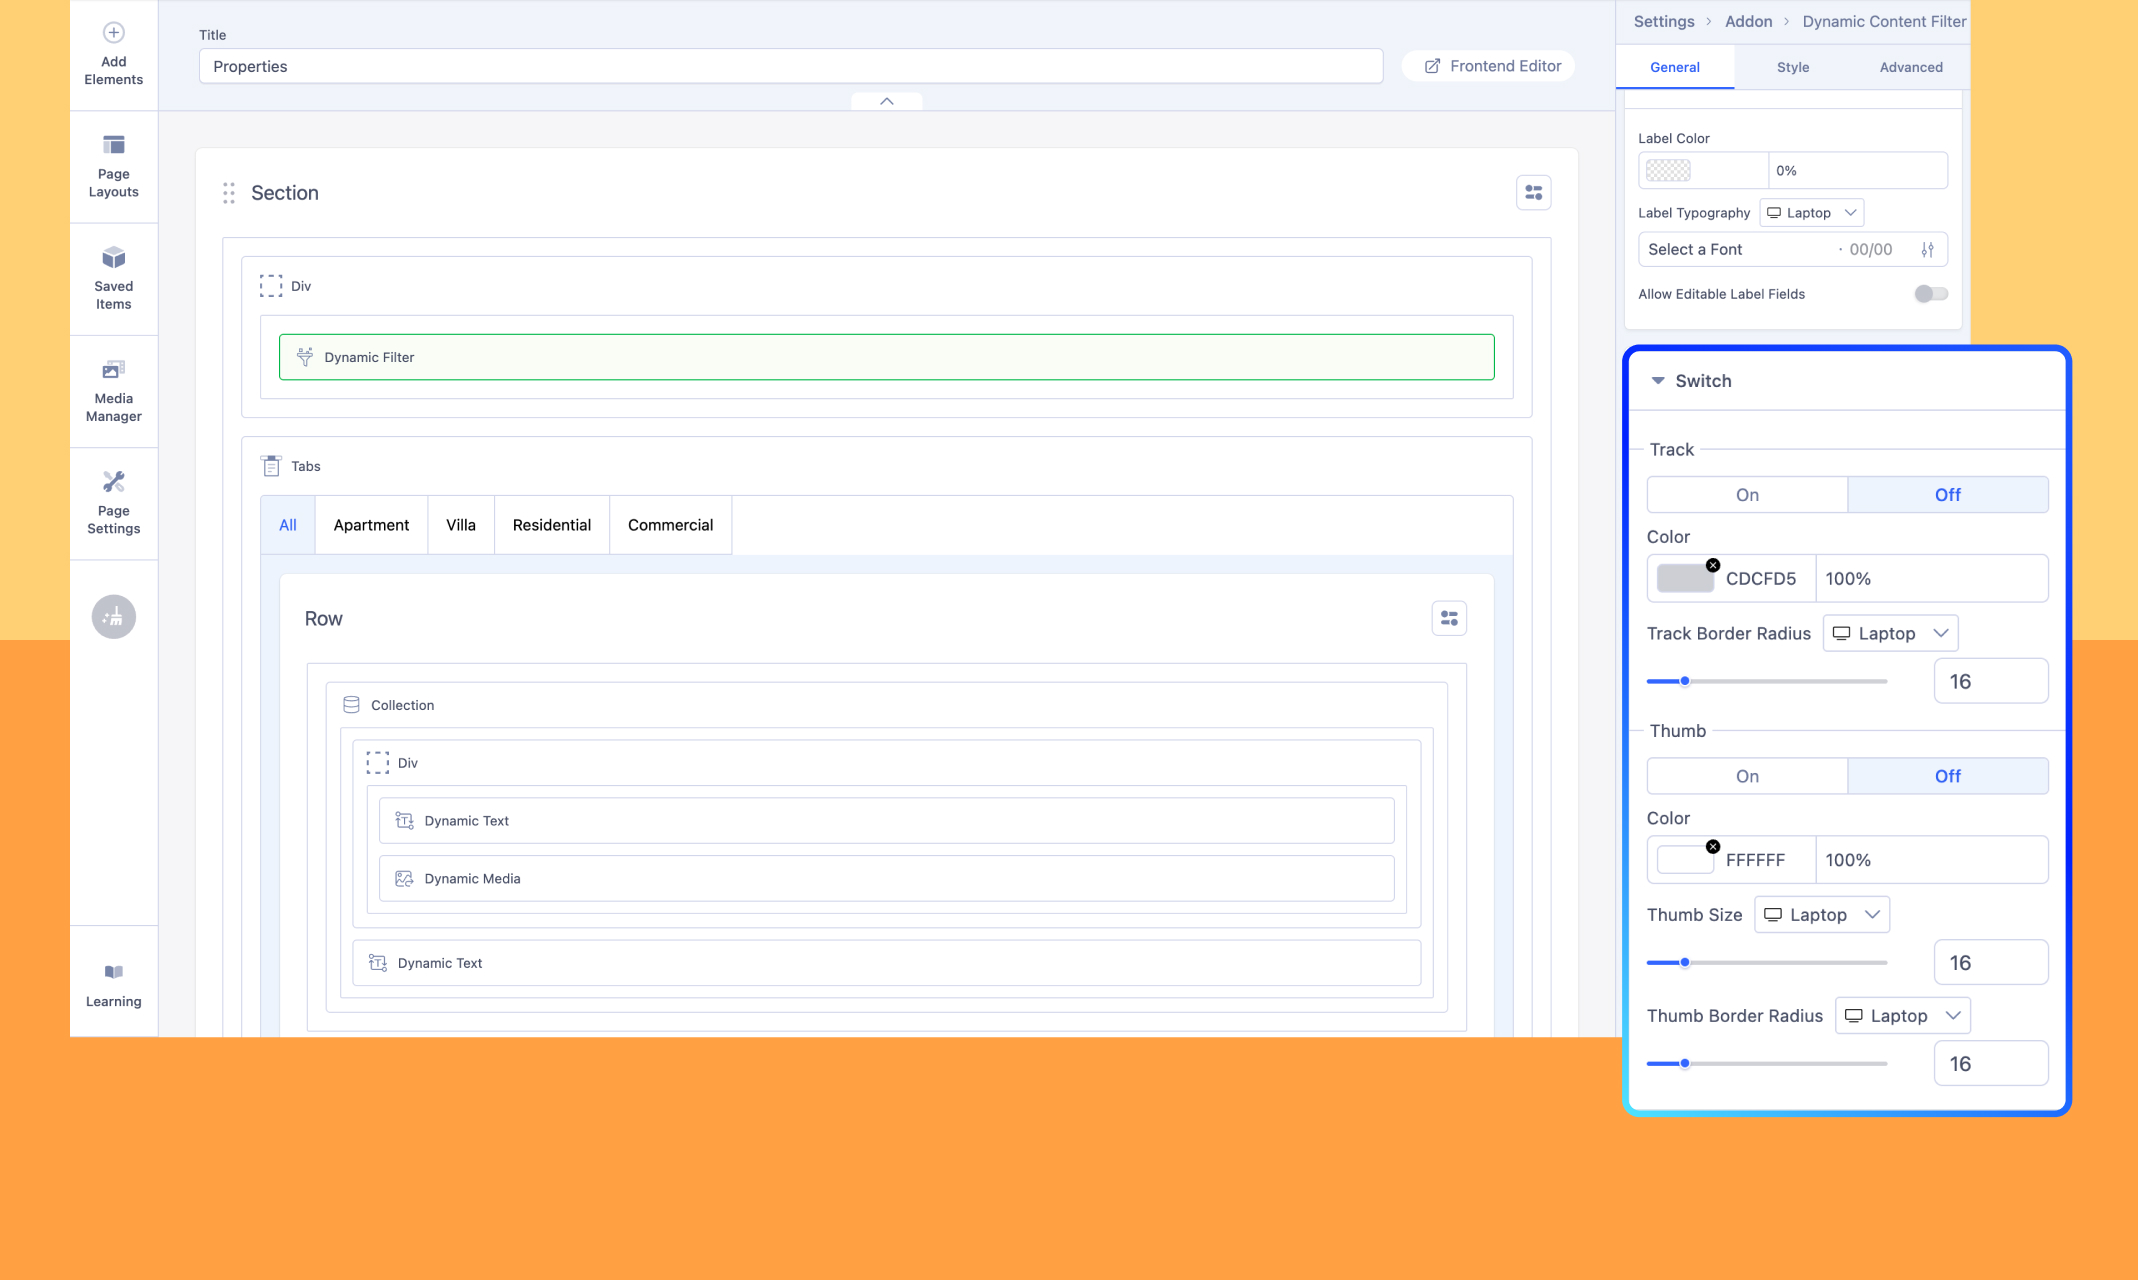Toggle Allow Editable Label Fields switch
2138x1280 pixels.
click(x=1930, y=294)
